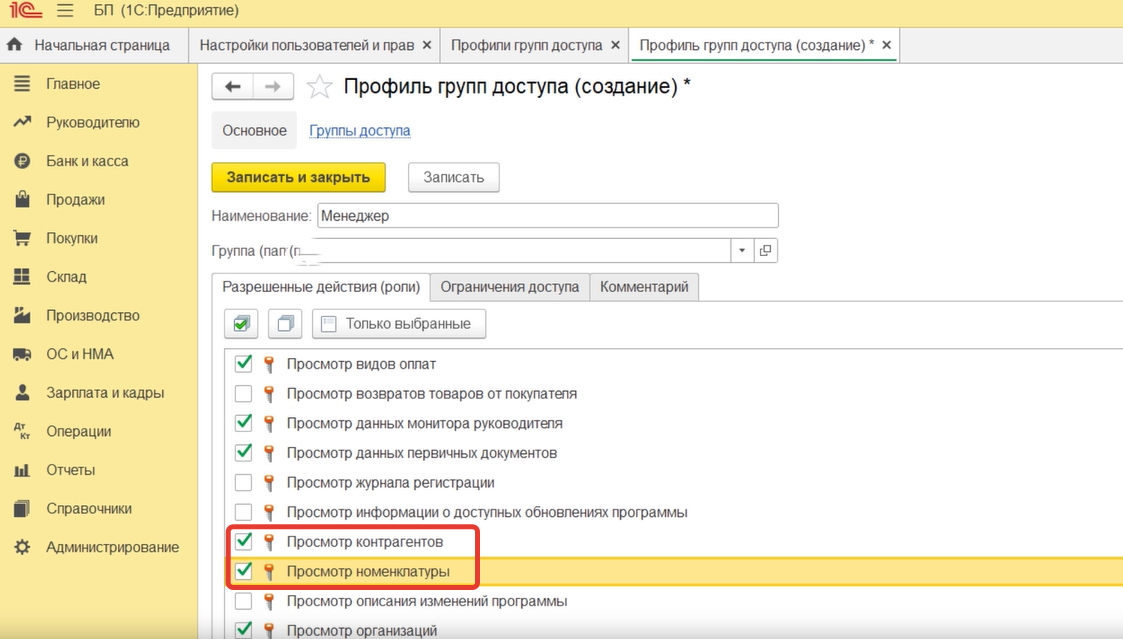The image size is (1123, 639).
Task: Click the back navigation arrow
Action: (x=233, y=87)
